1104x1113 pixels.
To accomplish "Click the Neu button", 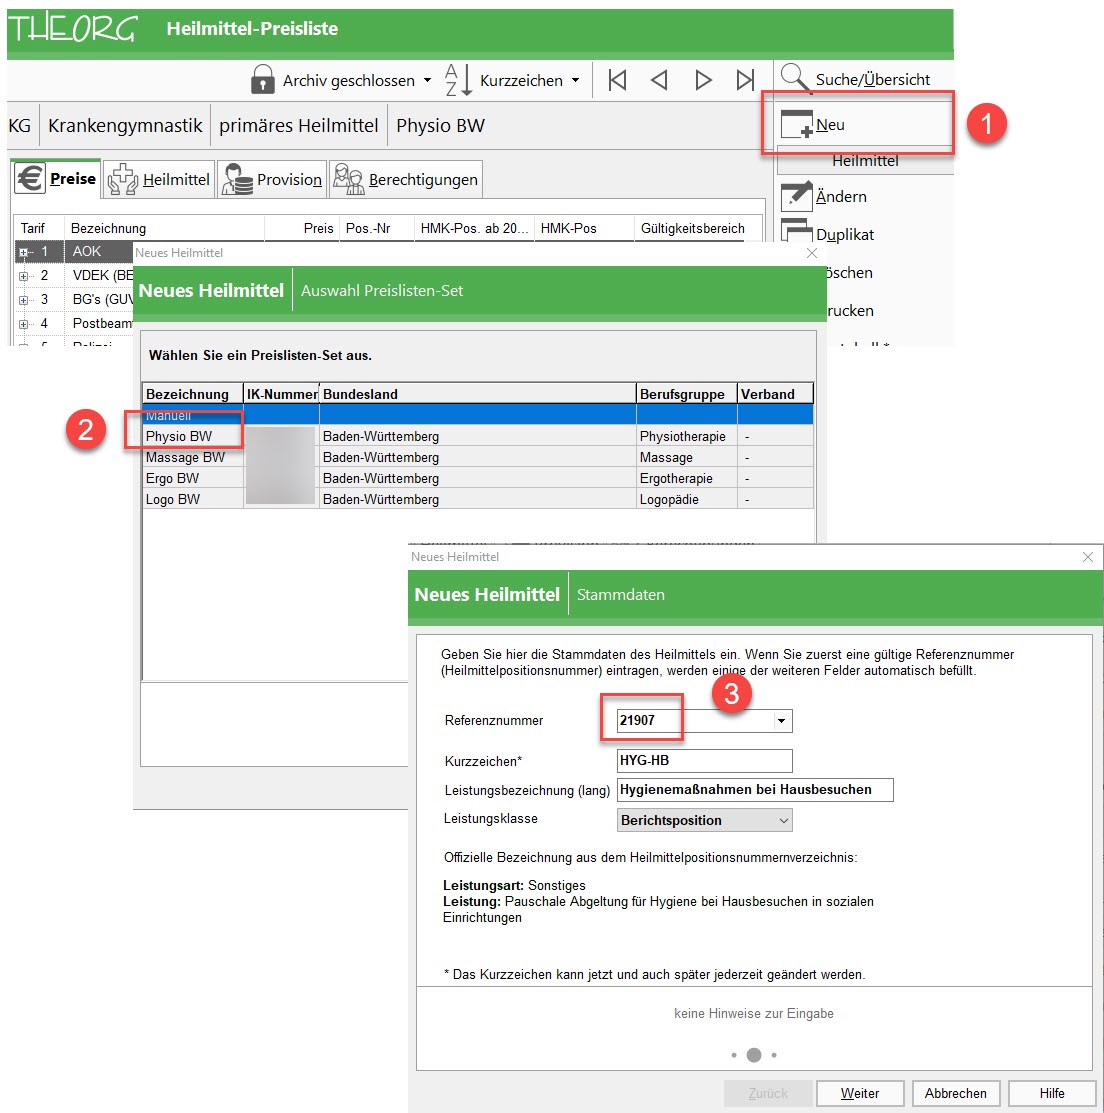I will (865, 125).
